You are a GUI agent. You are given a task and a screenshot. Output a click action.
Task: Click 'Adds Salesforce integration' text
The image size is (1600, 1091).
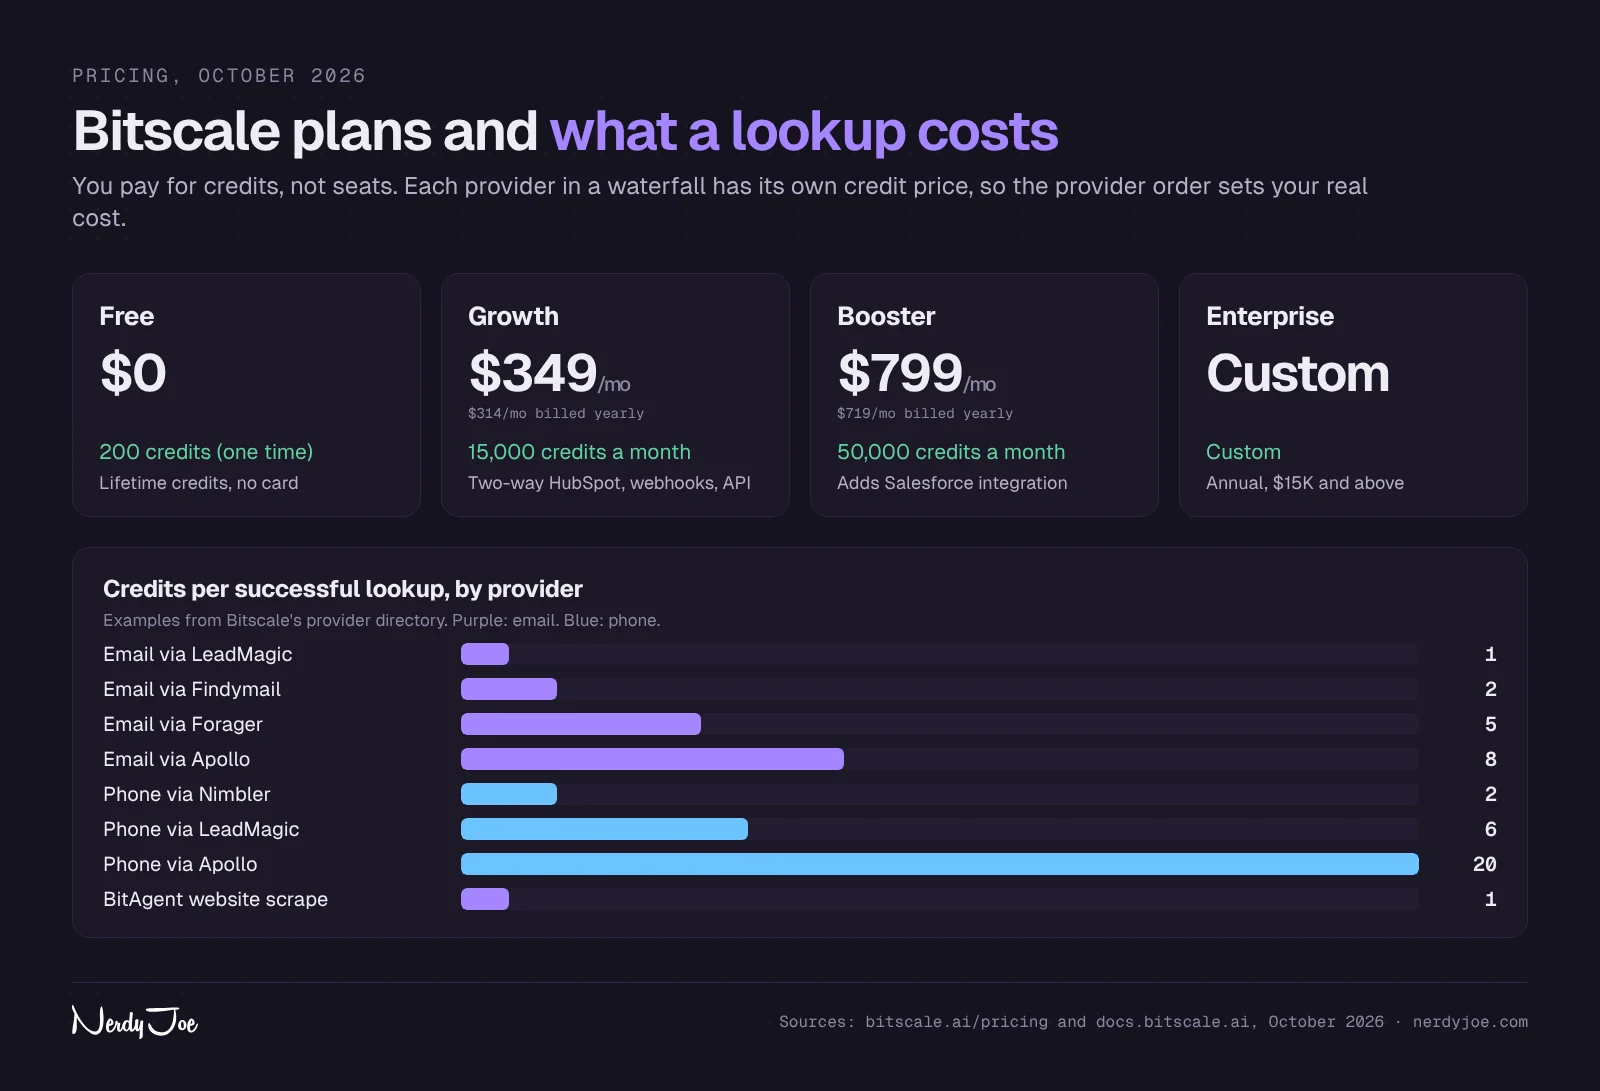point(952,483)
